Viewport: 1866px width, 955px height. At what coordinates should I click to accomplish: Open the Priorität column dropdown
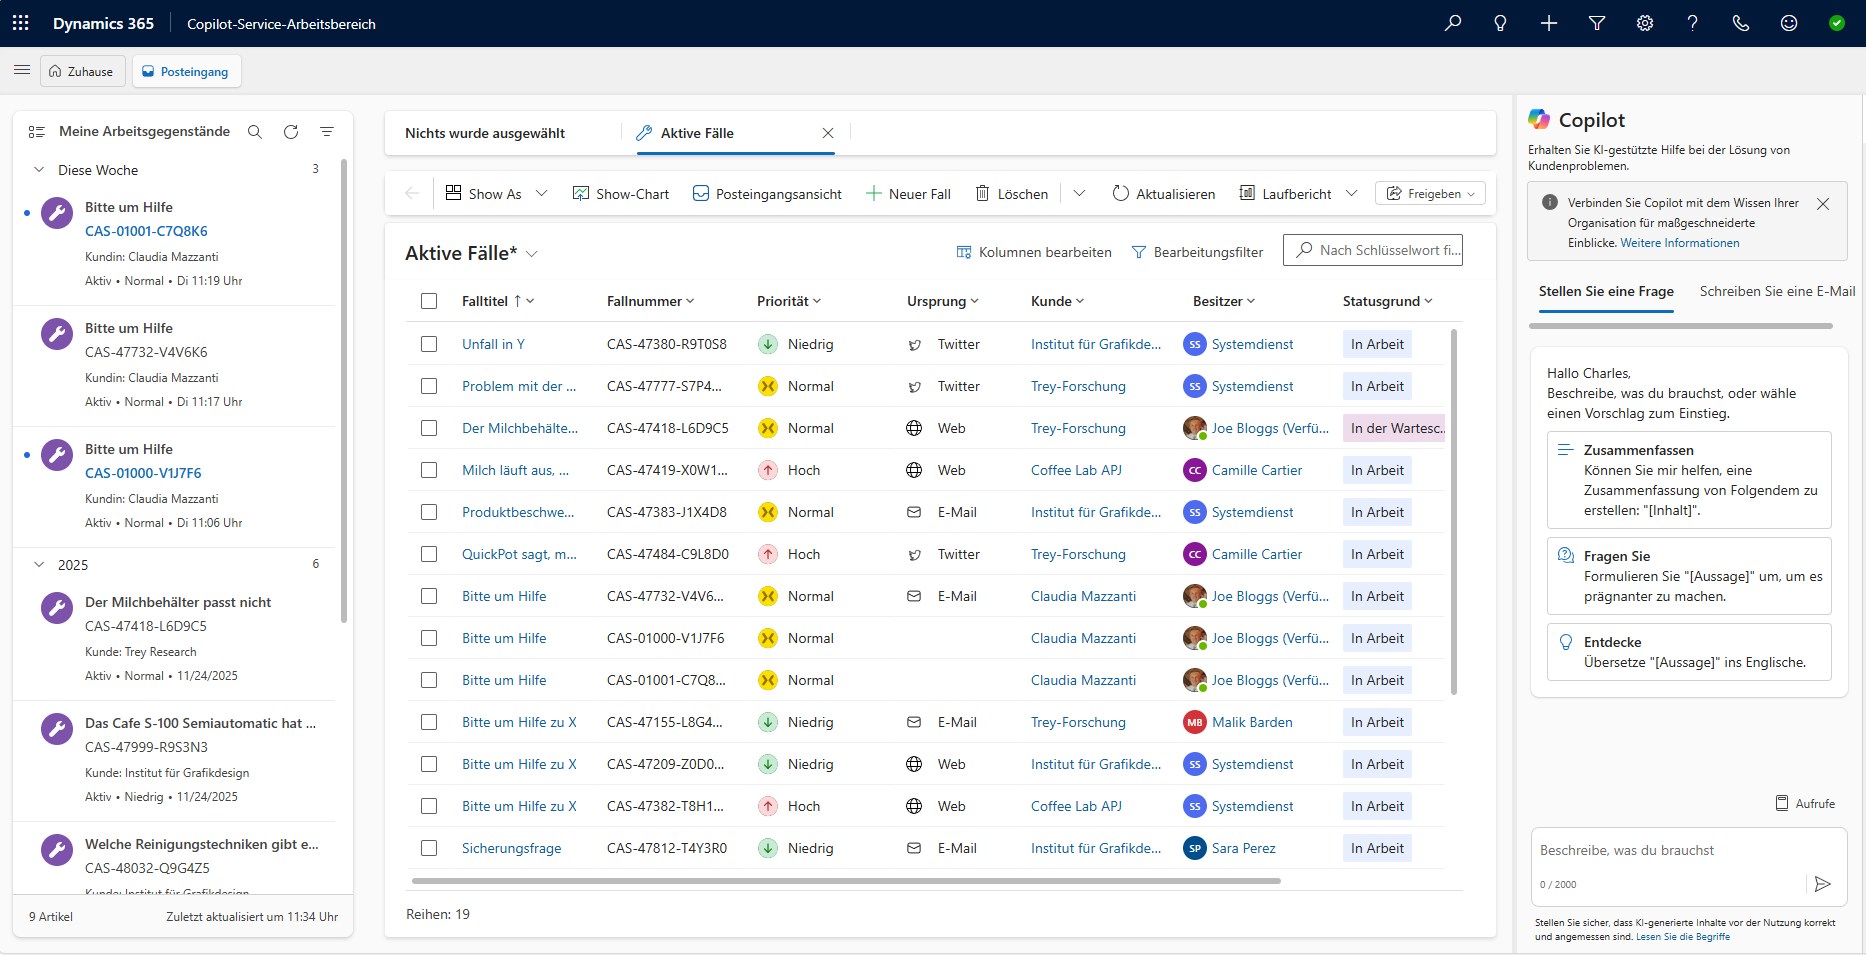click(x=788, y=301)
